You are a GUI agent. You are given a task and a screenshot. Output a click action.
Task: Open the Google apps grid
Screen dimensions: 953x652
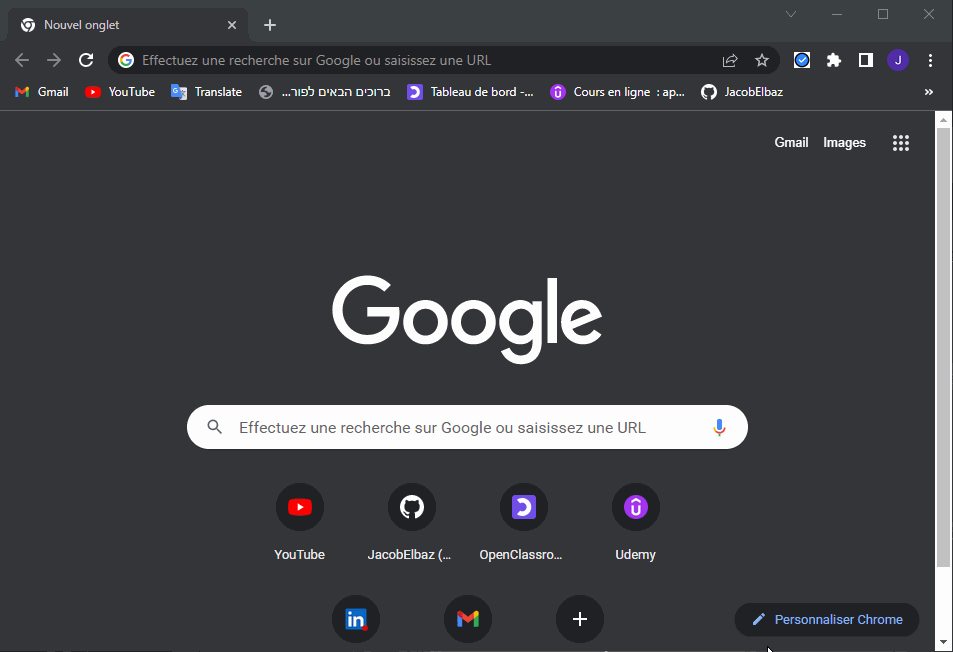point(901,143)
